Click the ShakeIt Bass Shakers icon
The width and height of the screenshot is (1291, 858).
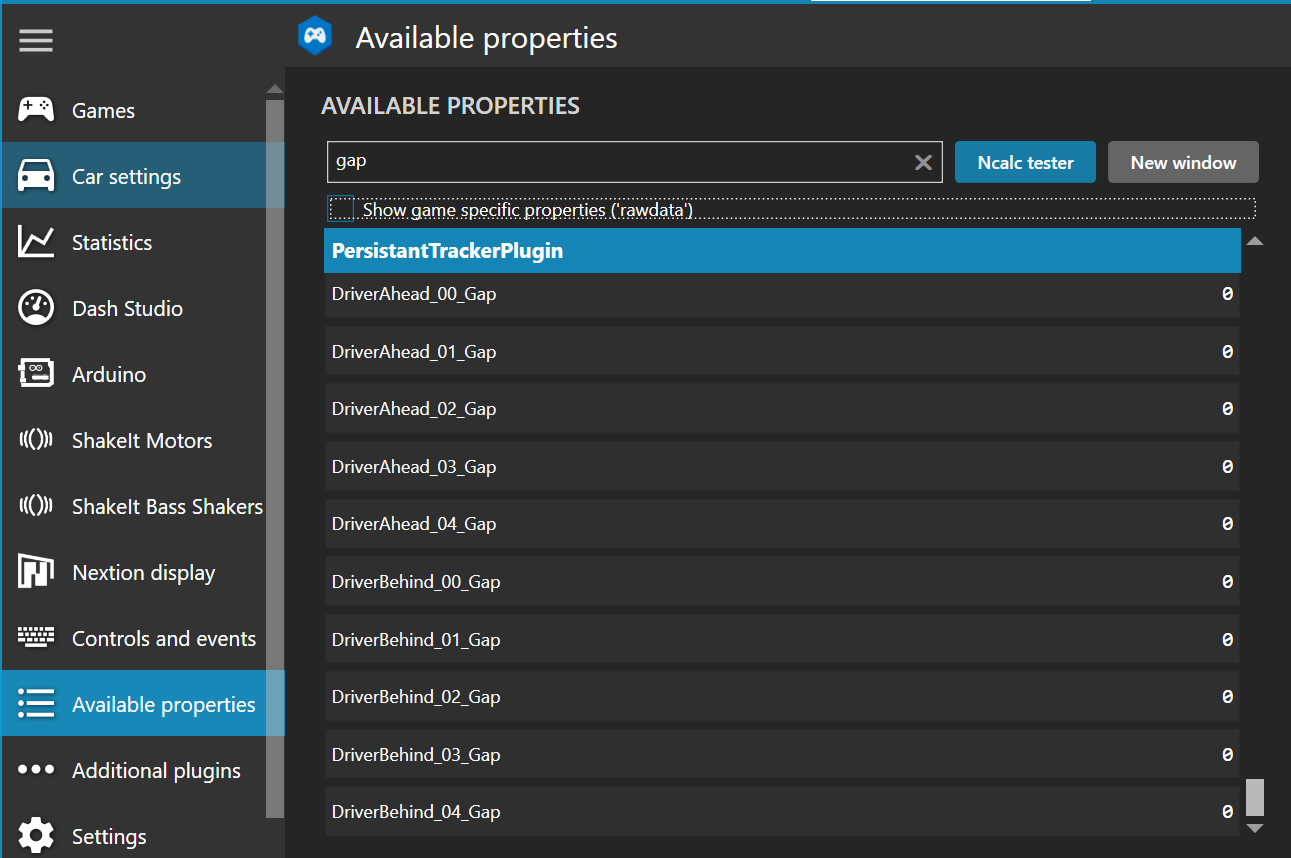tap(36, 506)
